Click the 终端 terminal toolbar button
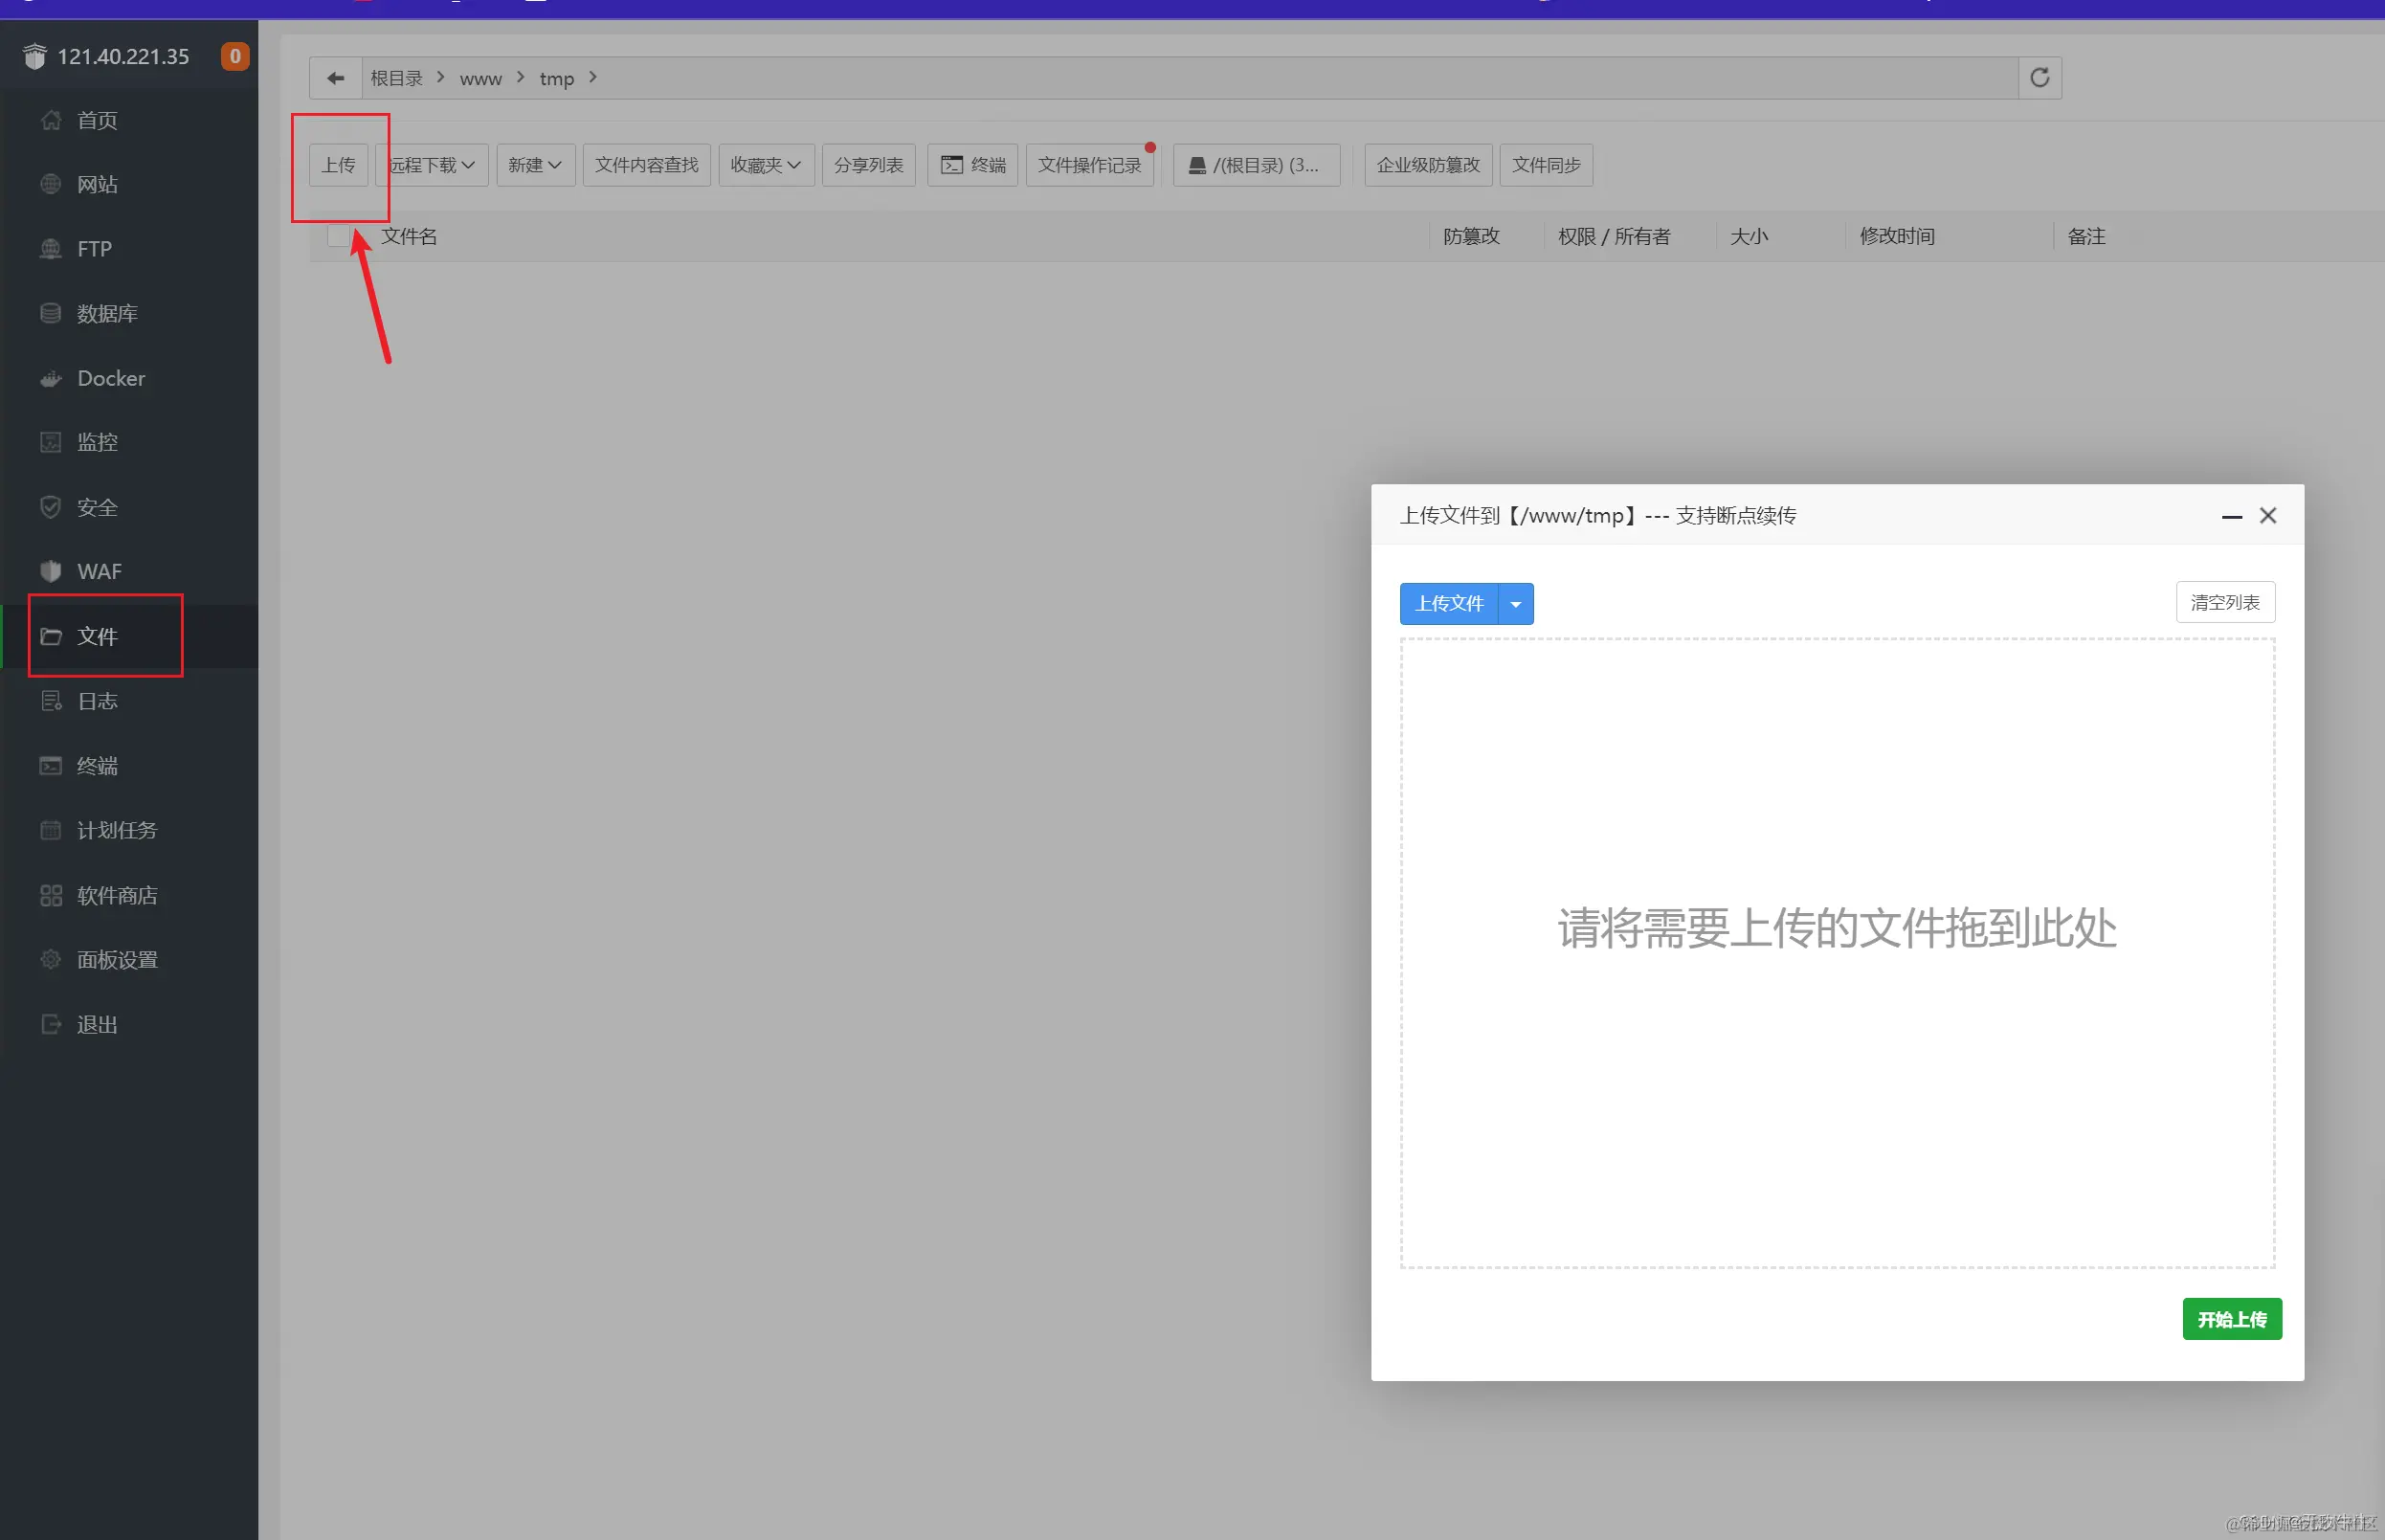2385x1540 pixels. [972, 165]
